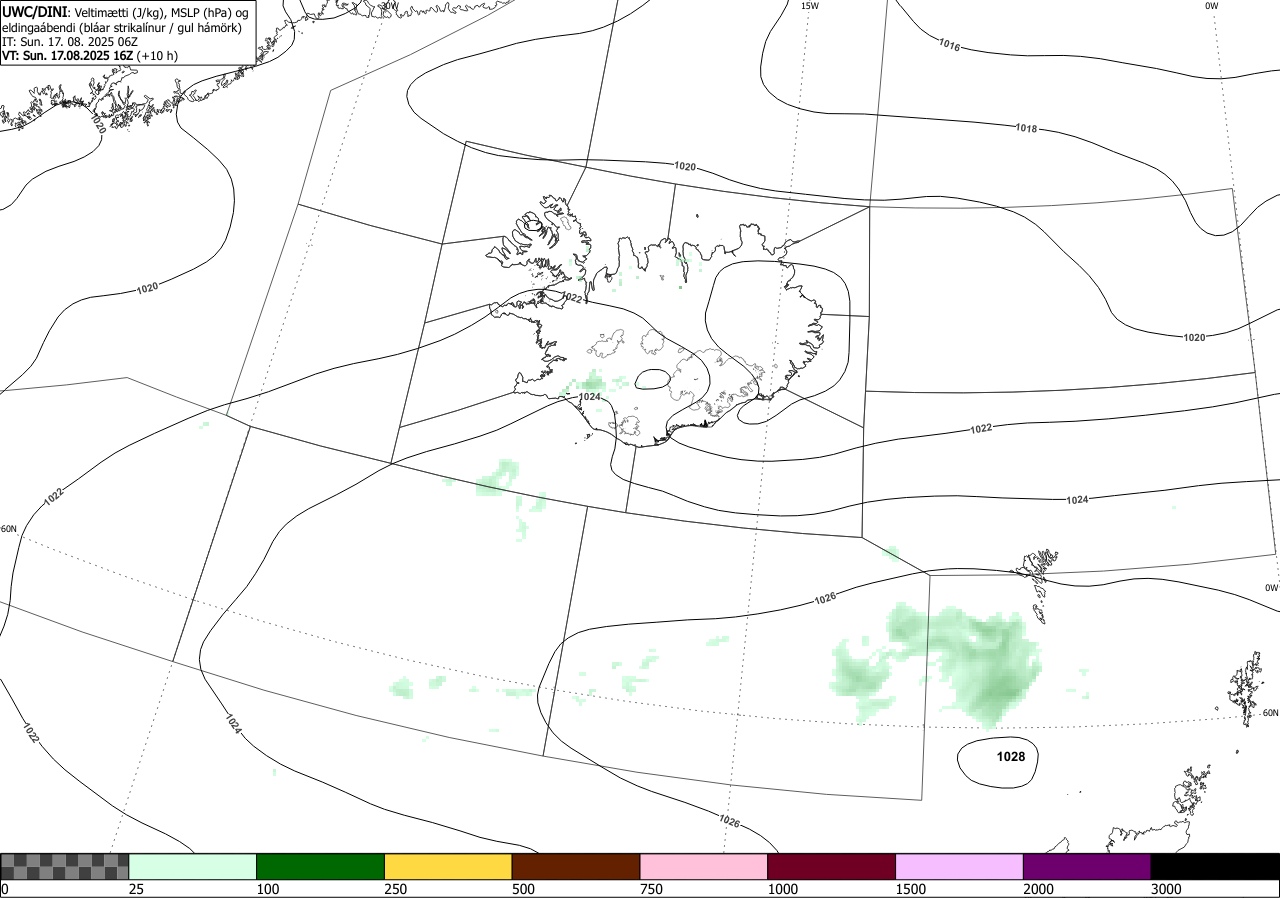Pick the dark red 1000–1500 legend swatch

tap(832, 866)
